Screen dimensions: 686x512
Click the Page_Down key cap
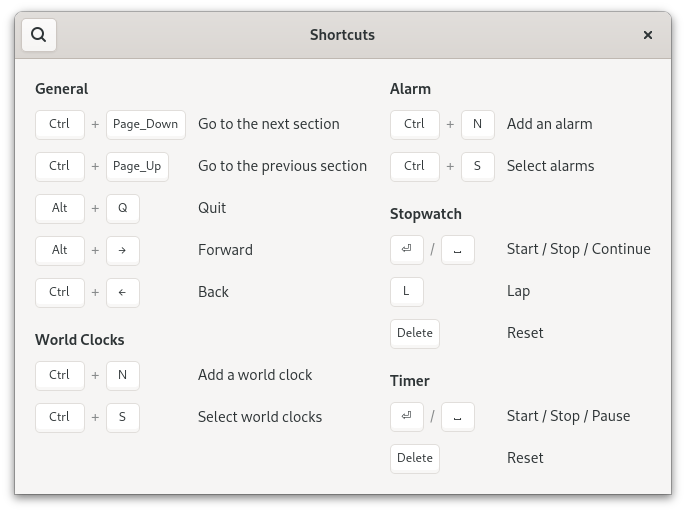(146, 124)
